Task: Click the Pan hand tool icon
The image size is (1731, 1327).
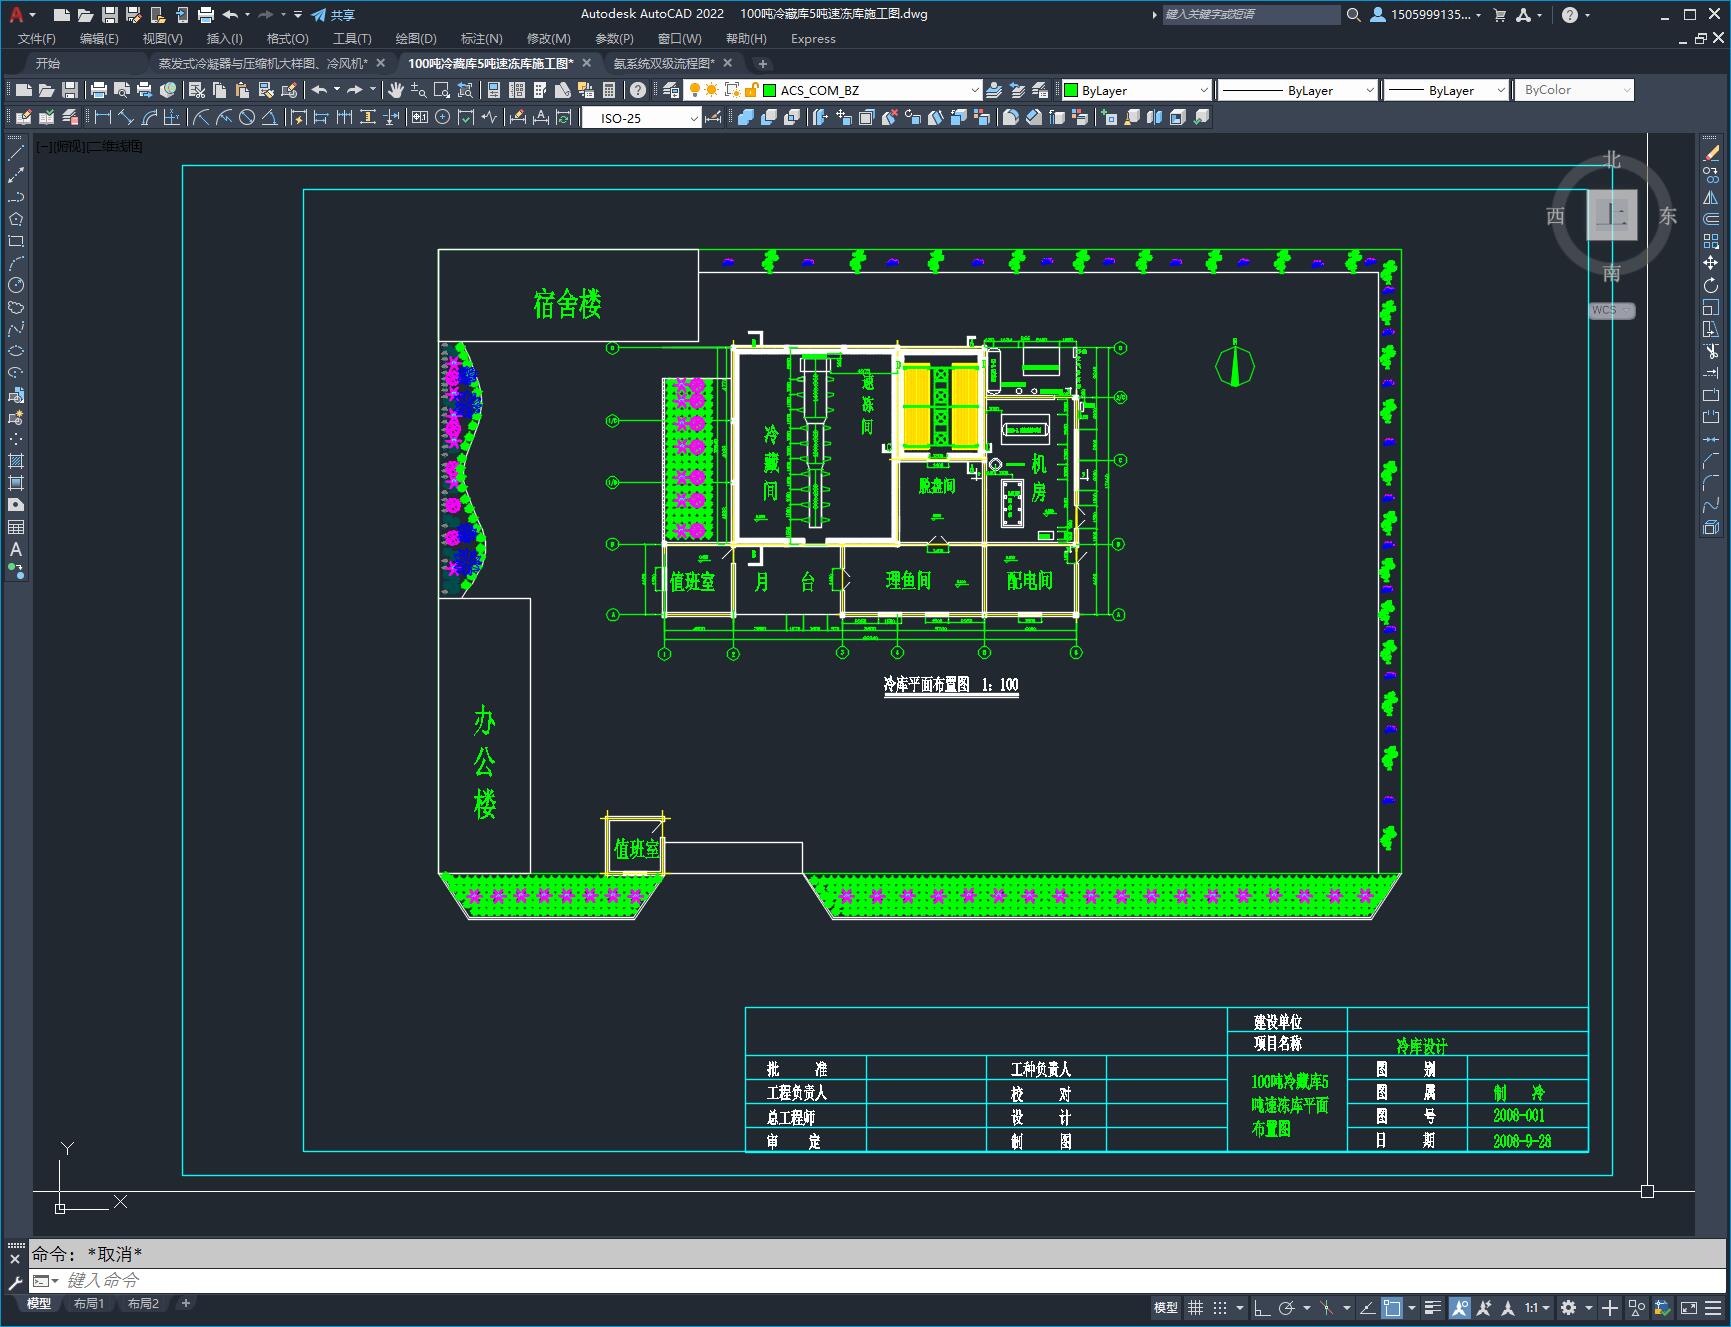Action: tap(396, 90)
